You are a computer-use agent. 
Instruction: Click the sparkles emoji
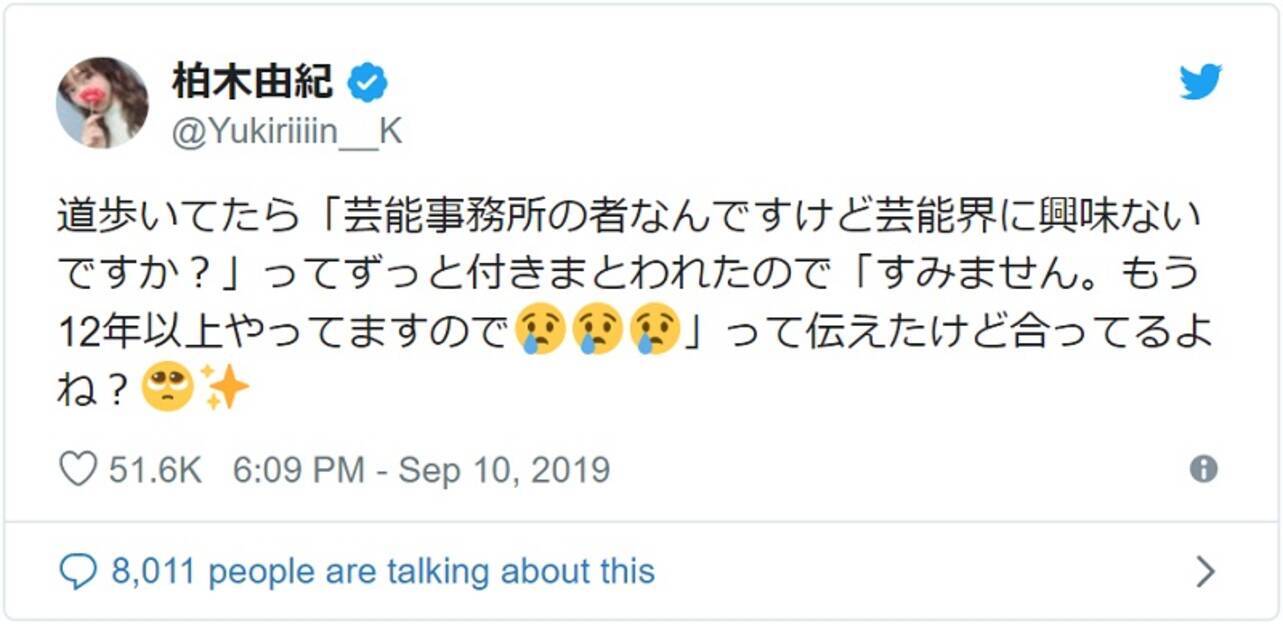(x=226, y=387)
